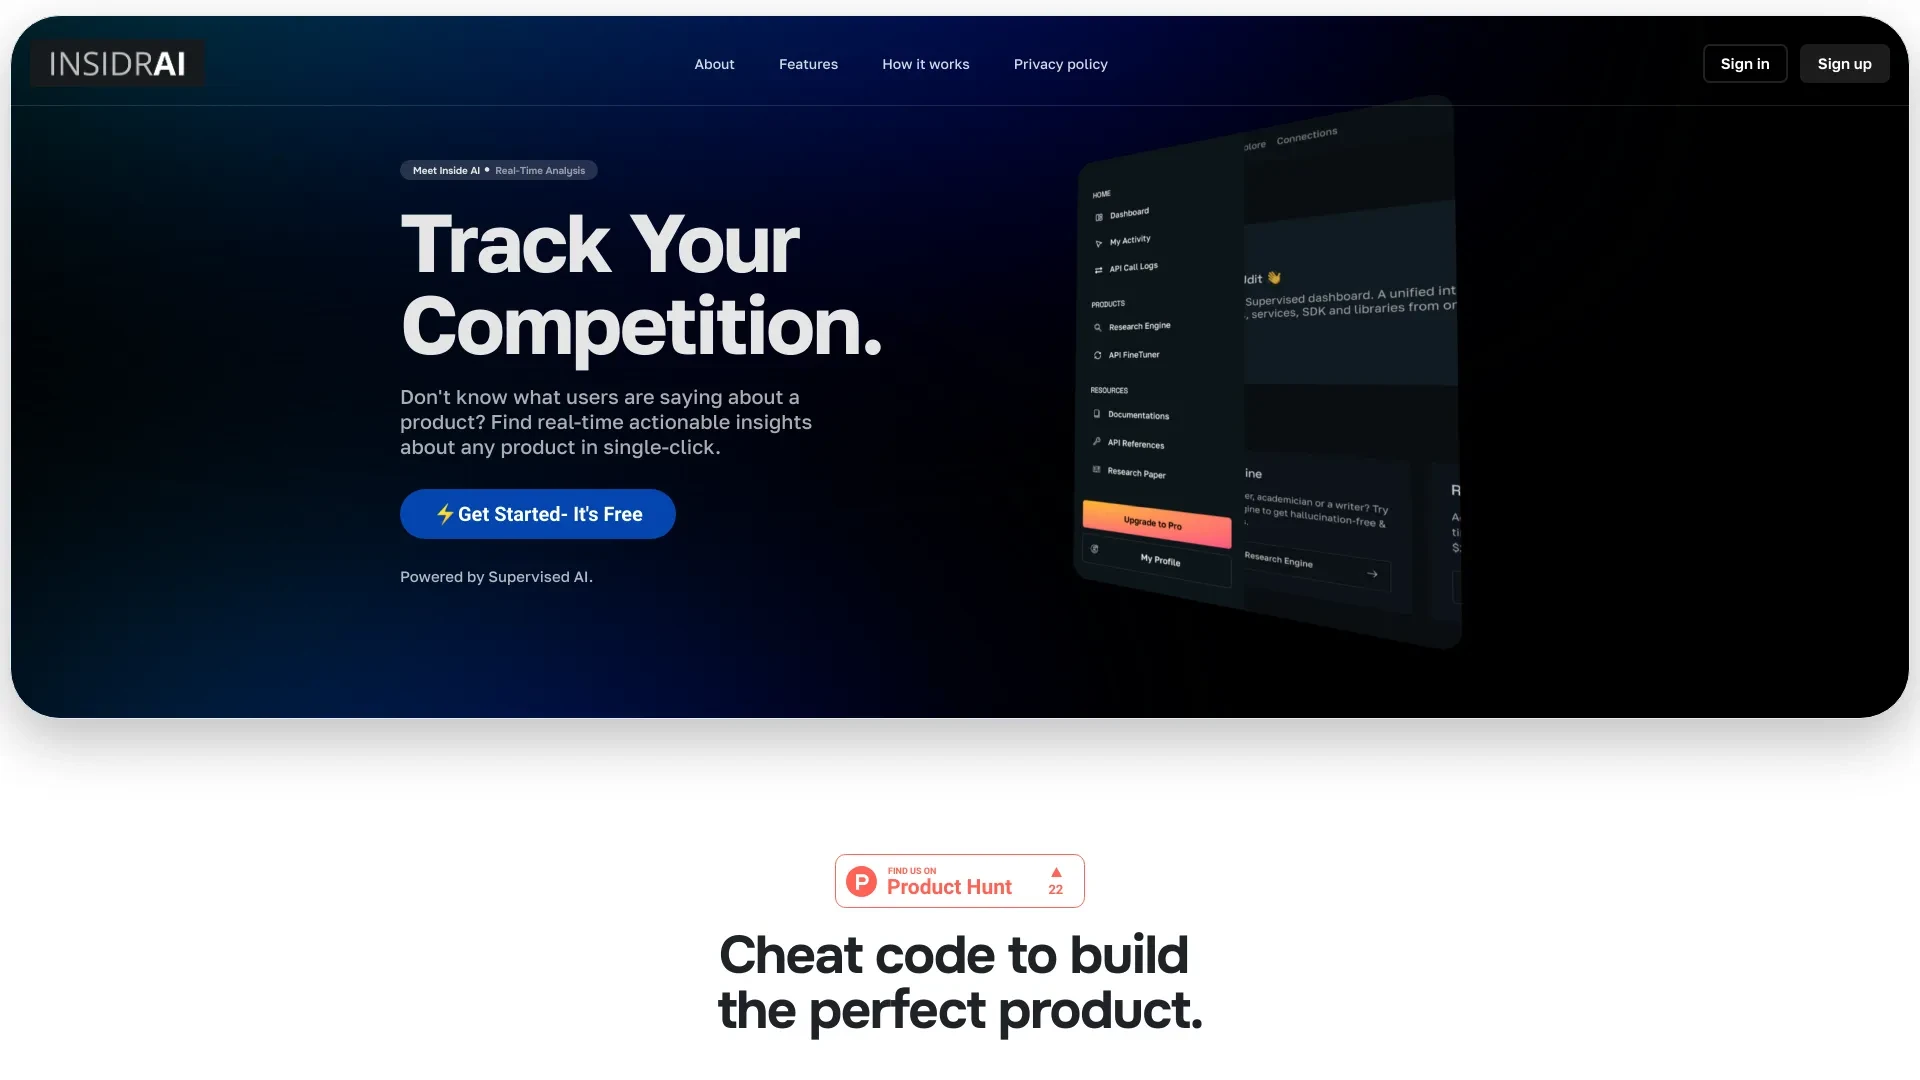Click the API Call Logs icon
Screen dimensions: 1920x1080
click(x=1100, y=268)
